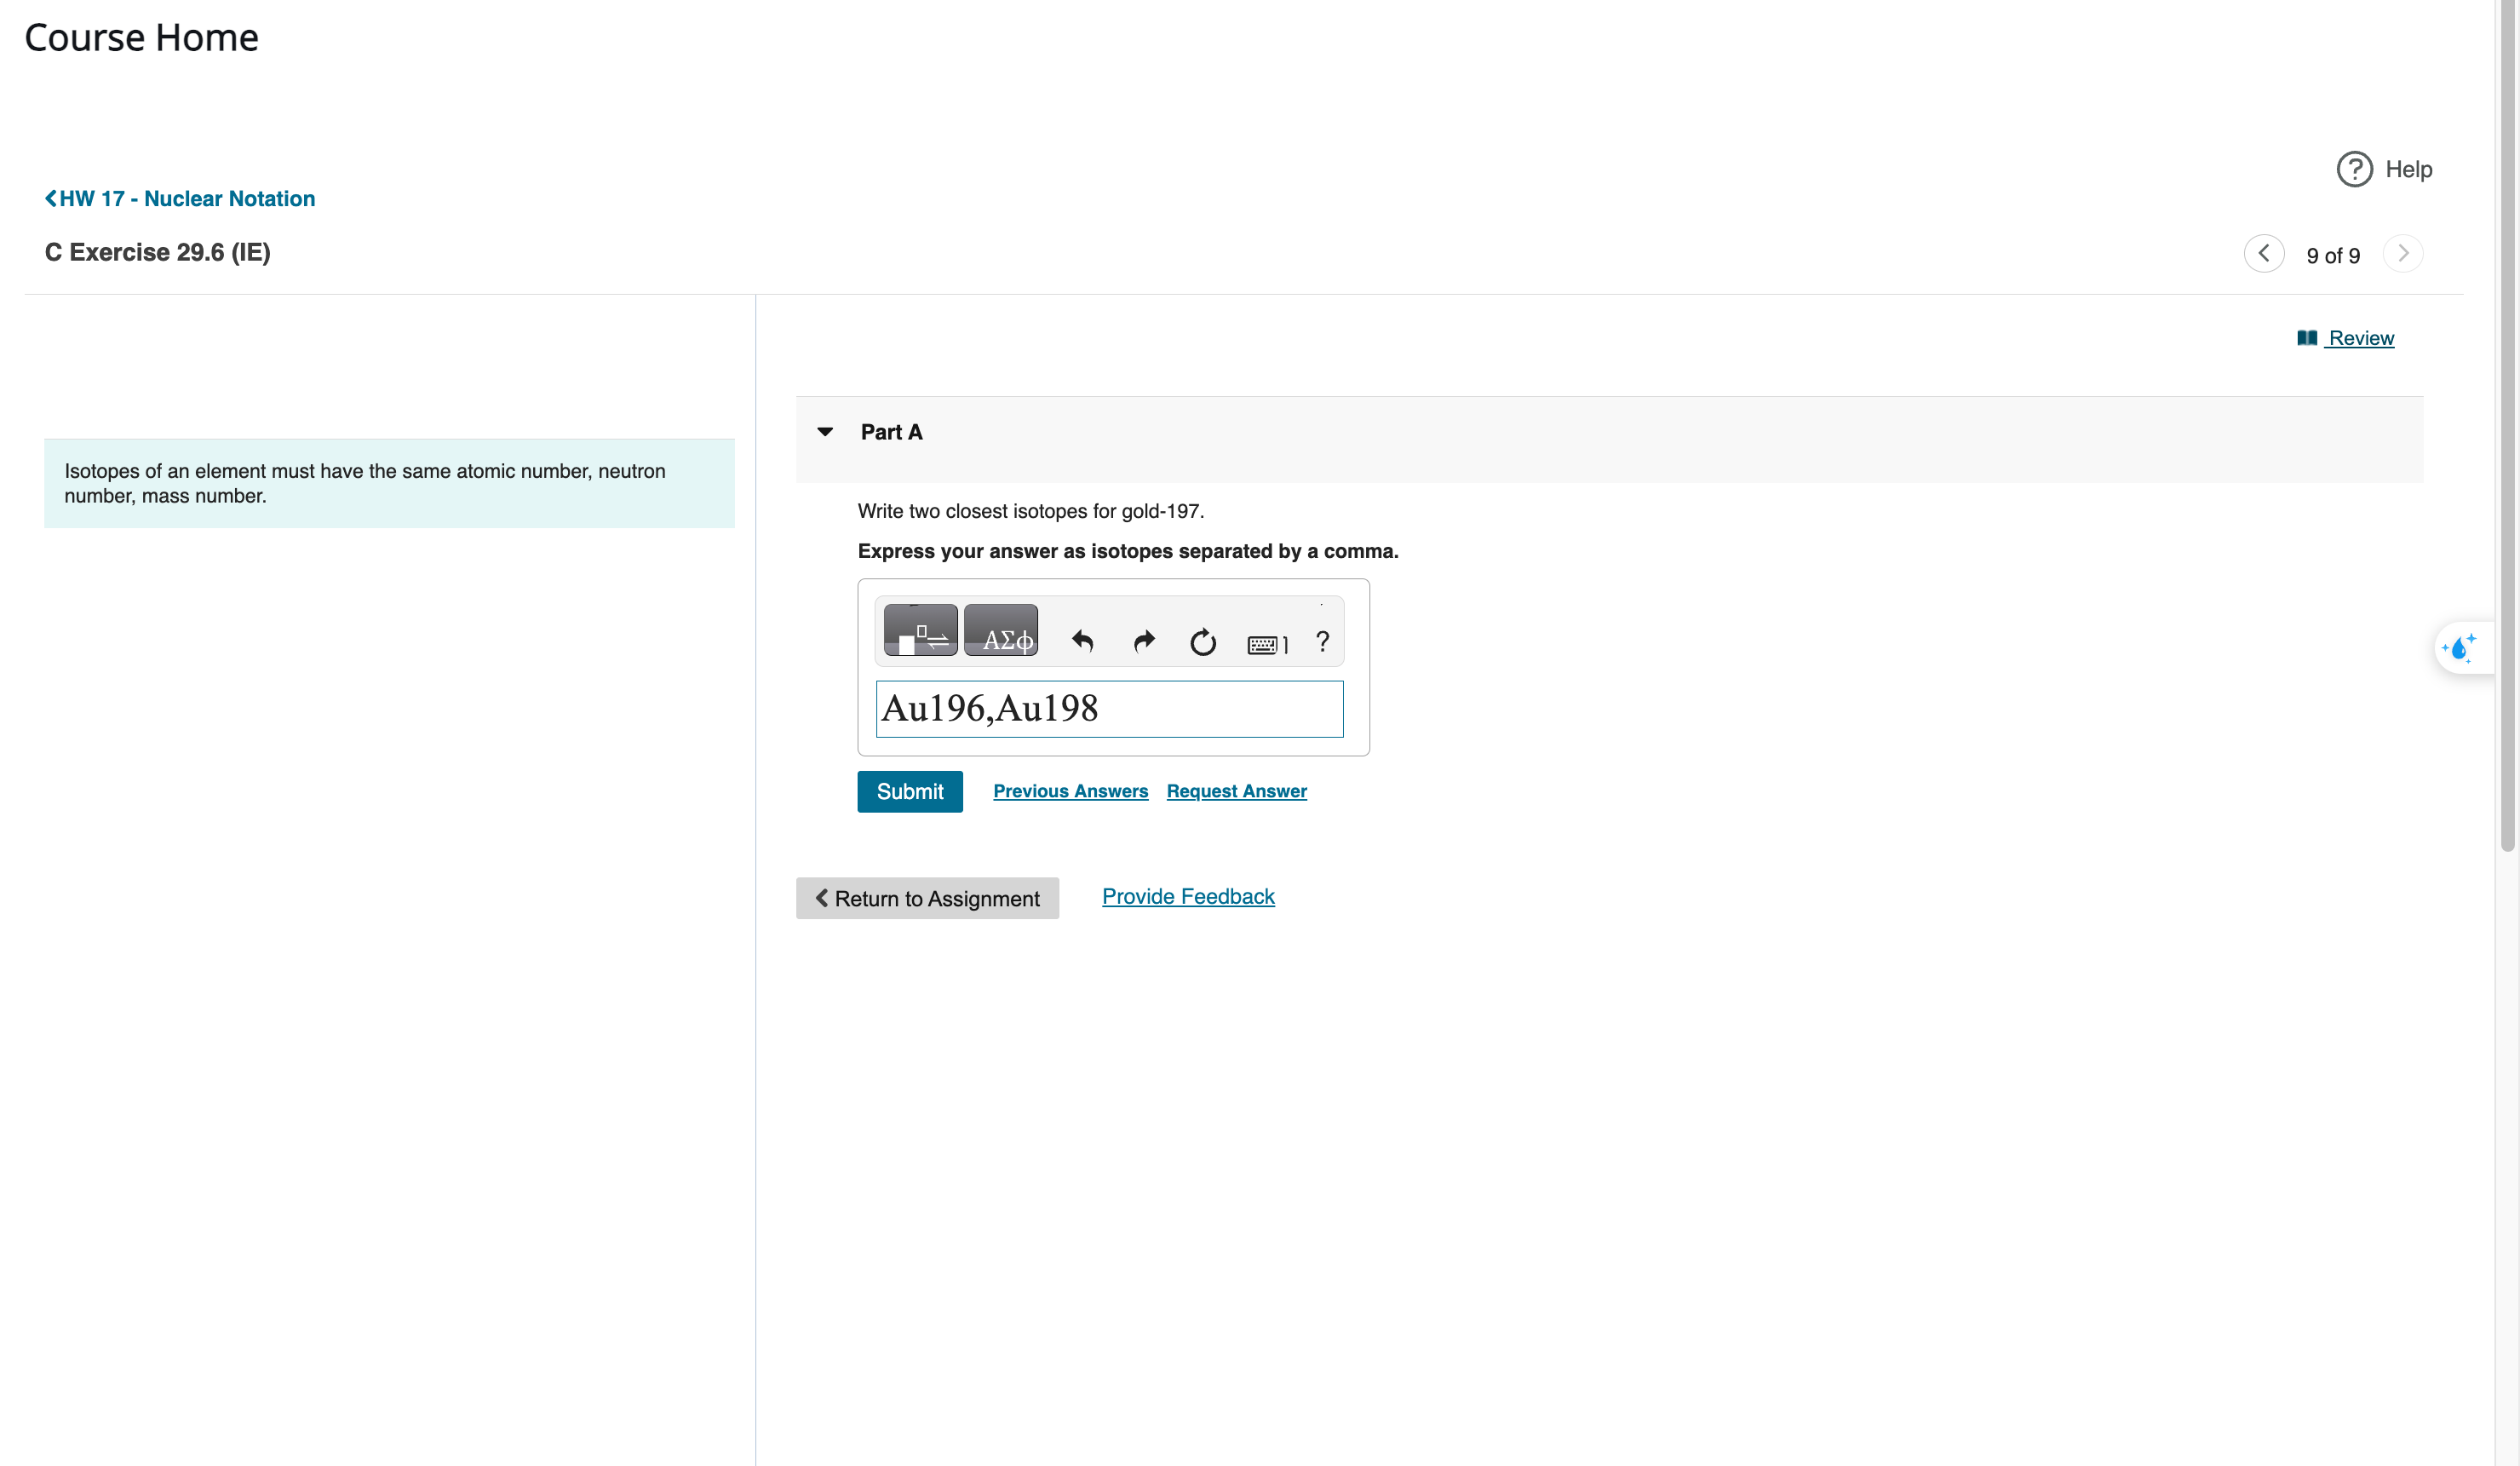
Task: Open Provide Feedback
Action: pos(1188,896)
